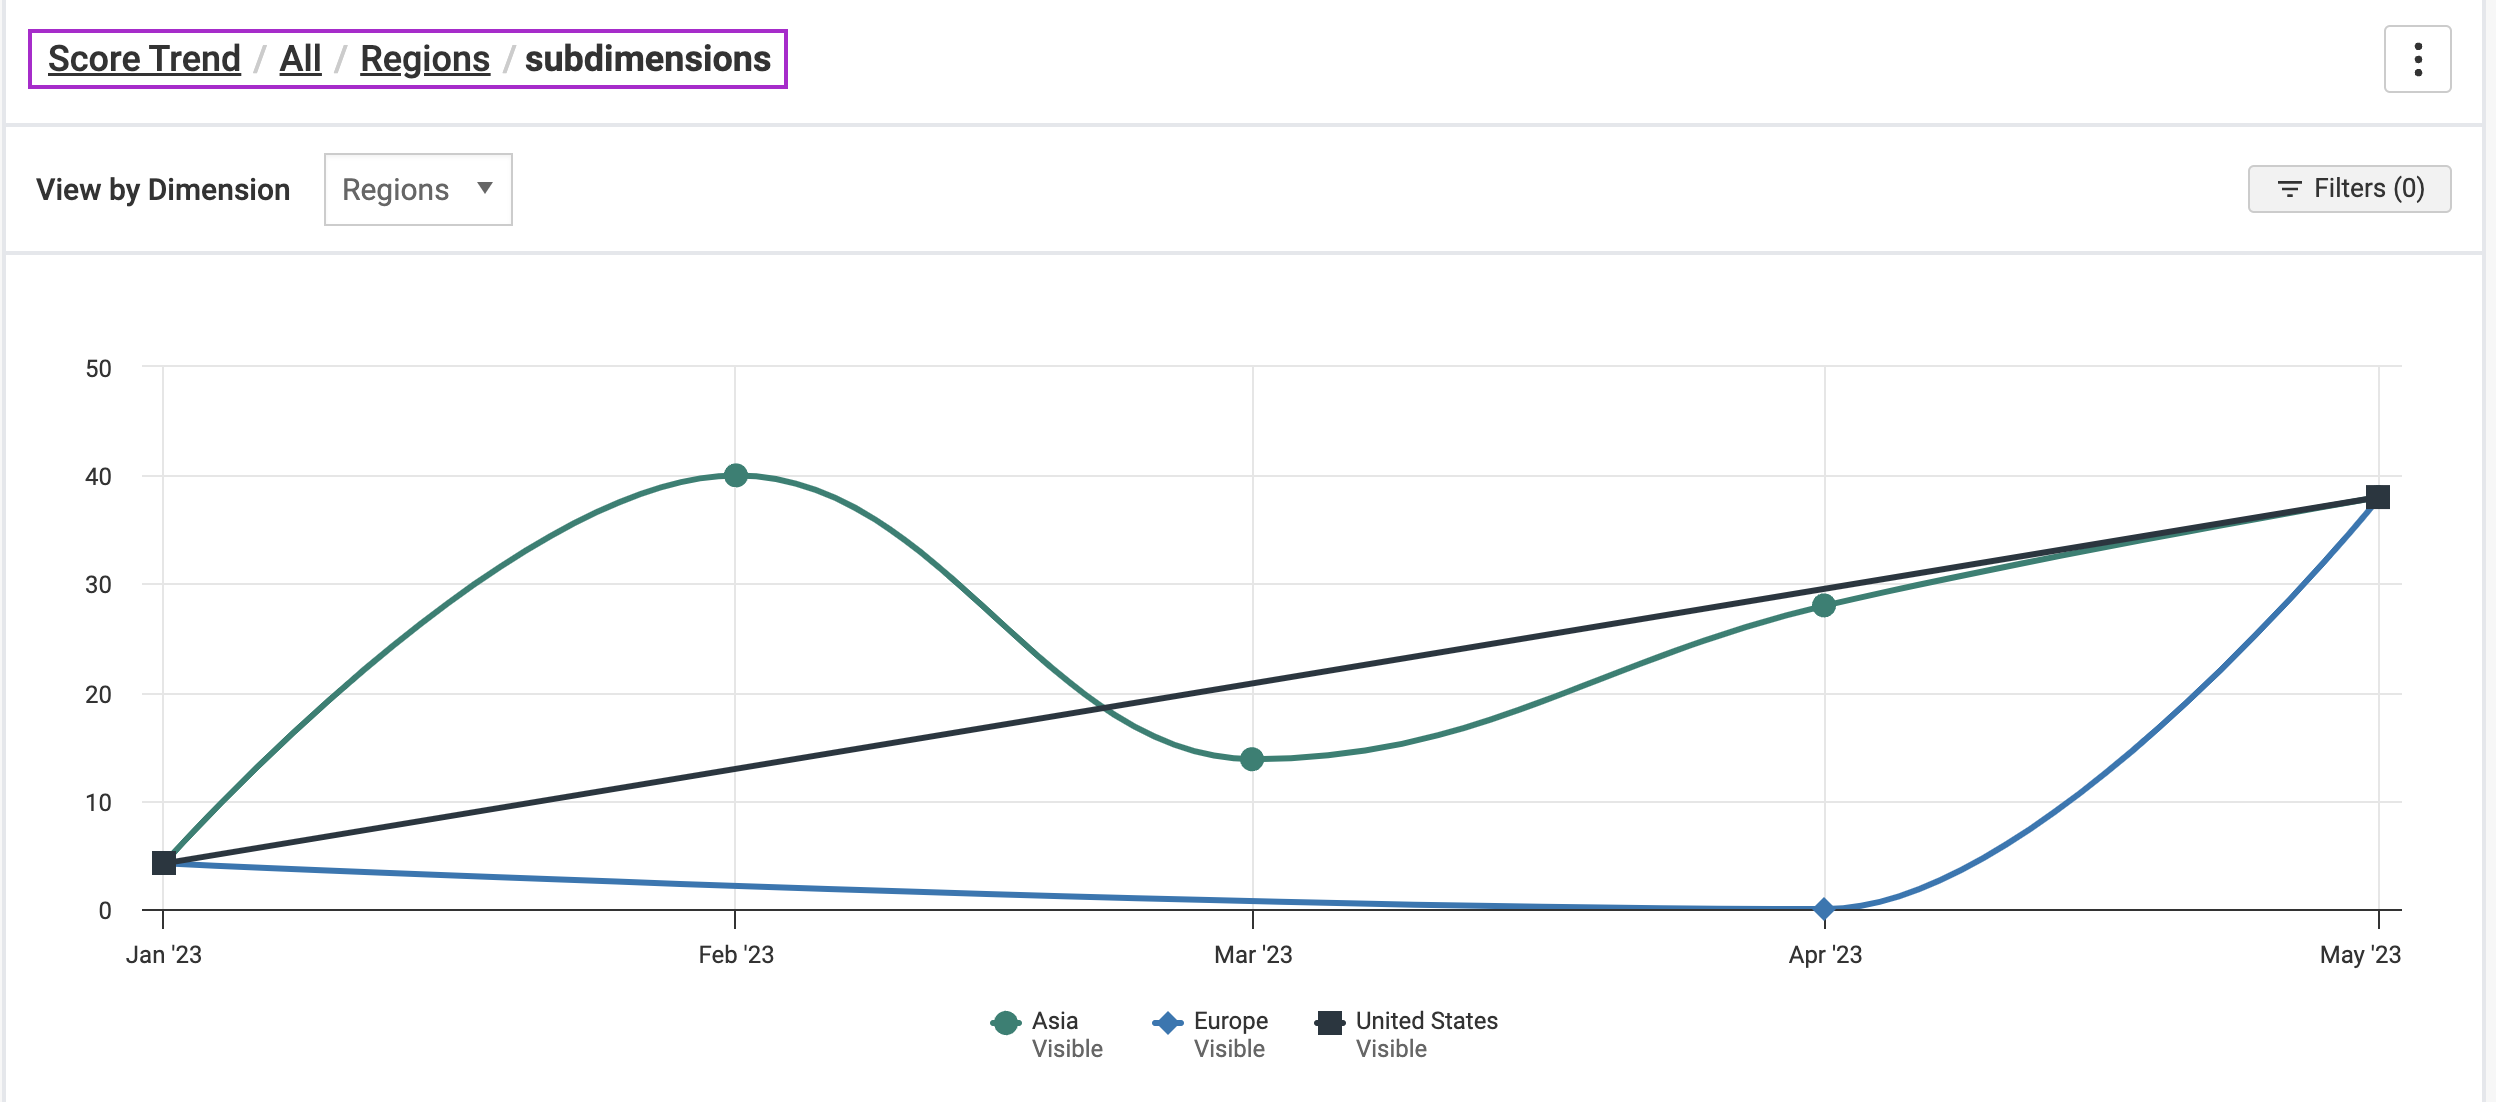Open the three-dot more options menu
This screenshot has height=1102, width=2496.
pos(2417,60)
